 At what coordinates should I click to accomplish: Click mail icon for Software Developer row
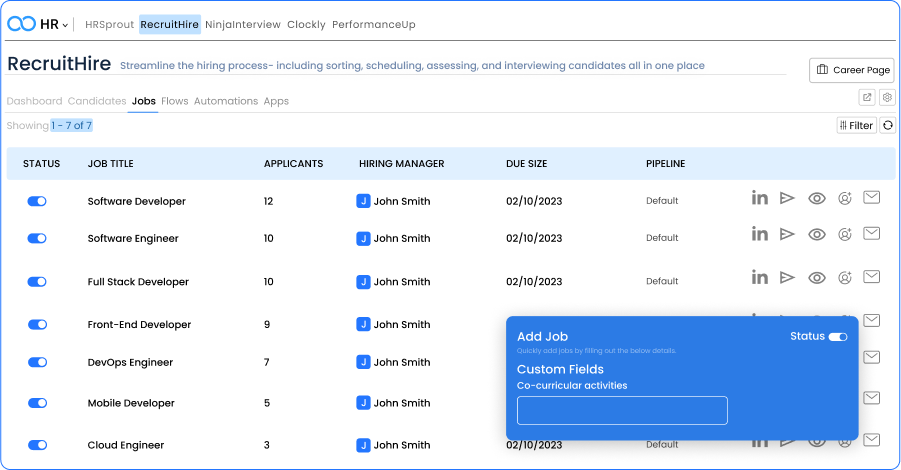(x=871, y=198)
